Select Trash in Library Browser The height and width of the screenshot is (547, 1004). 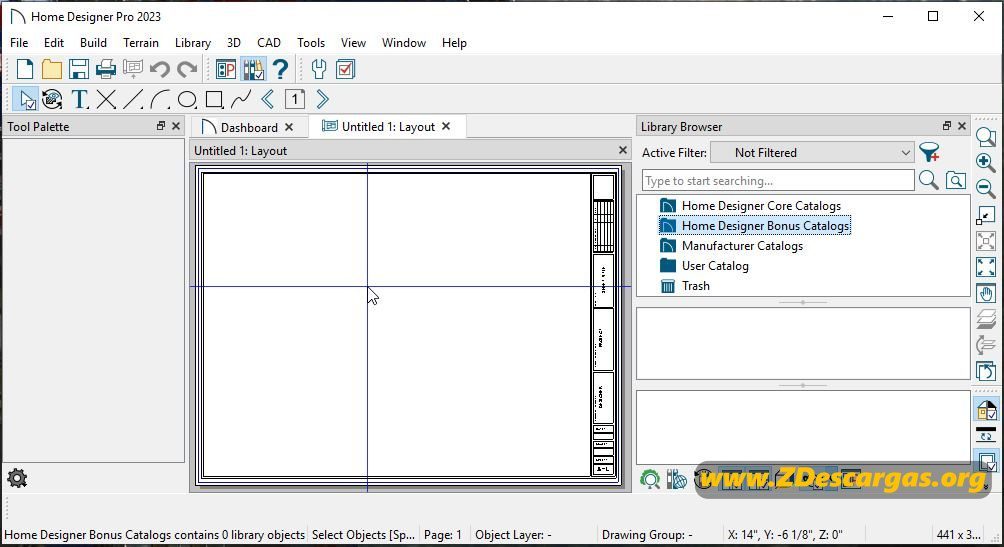pyautogui.click(x=695, y=286)
